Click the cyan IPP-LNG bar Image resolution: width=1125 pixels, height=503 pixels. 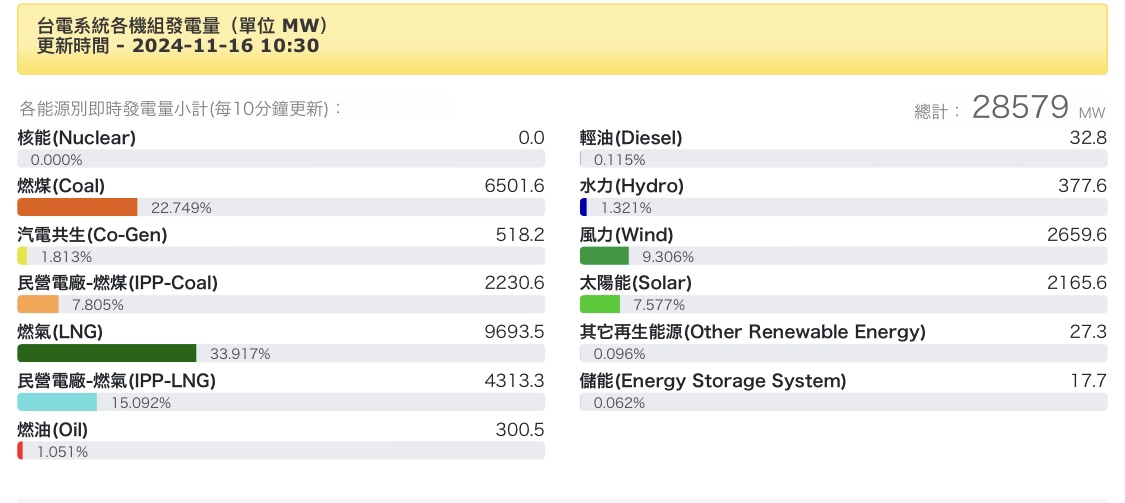click(57, 402)
